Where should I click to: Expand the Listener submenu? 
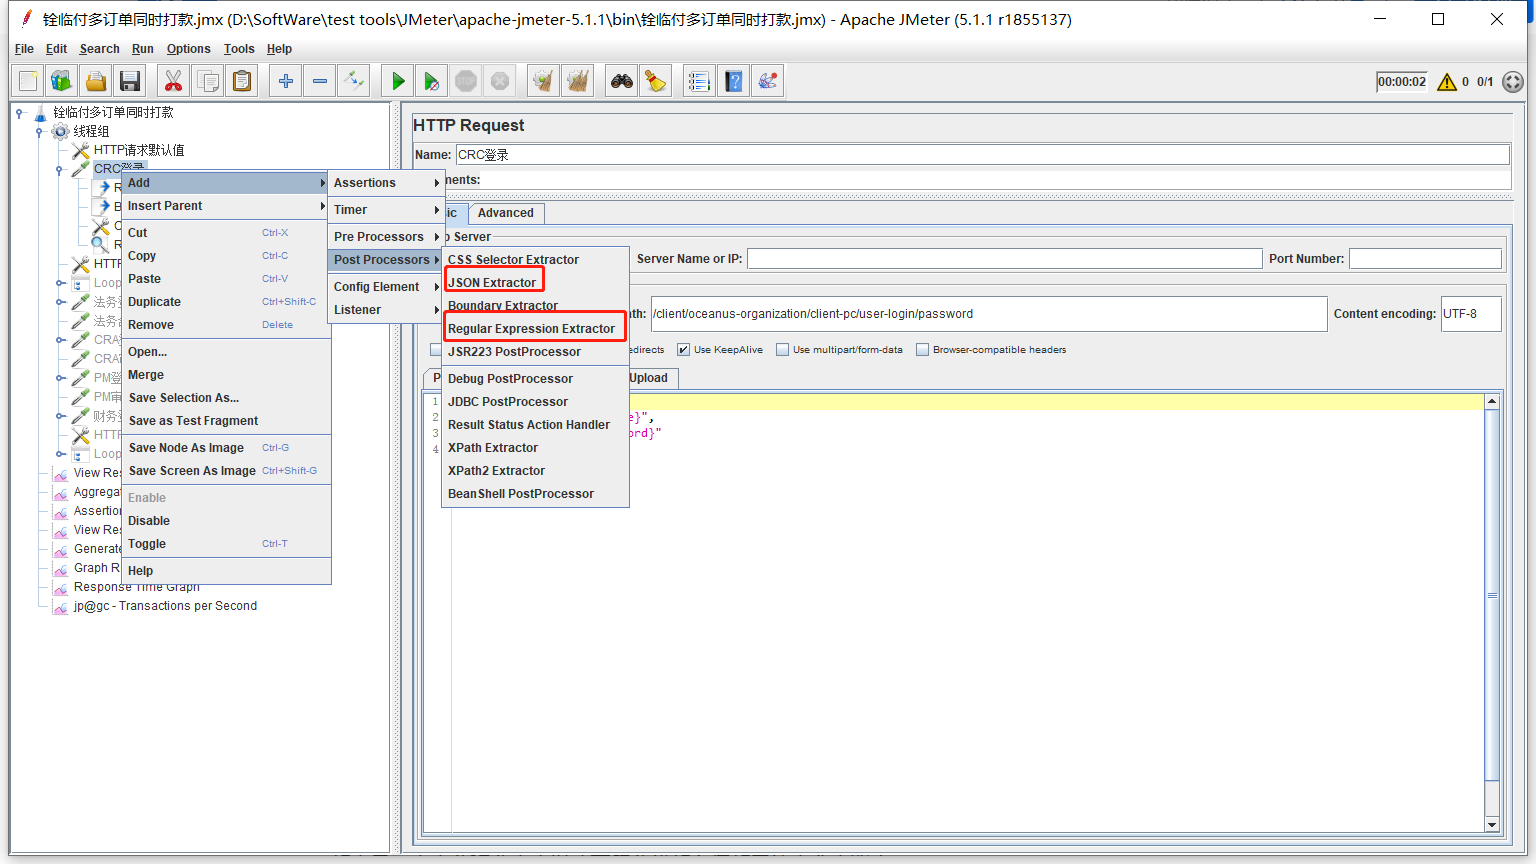pyautogui.click(x=386, y=310)
